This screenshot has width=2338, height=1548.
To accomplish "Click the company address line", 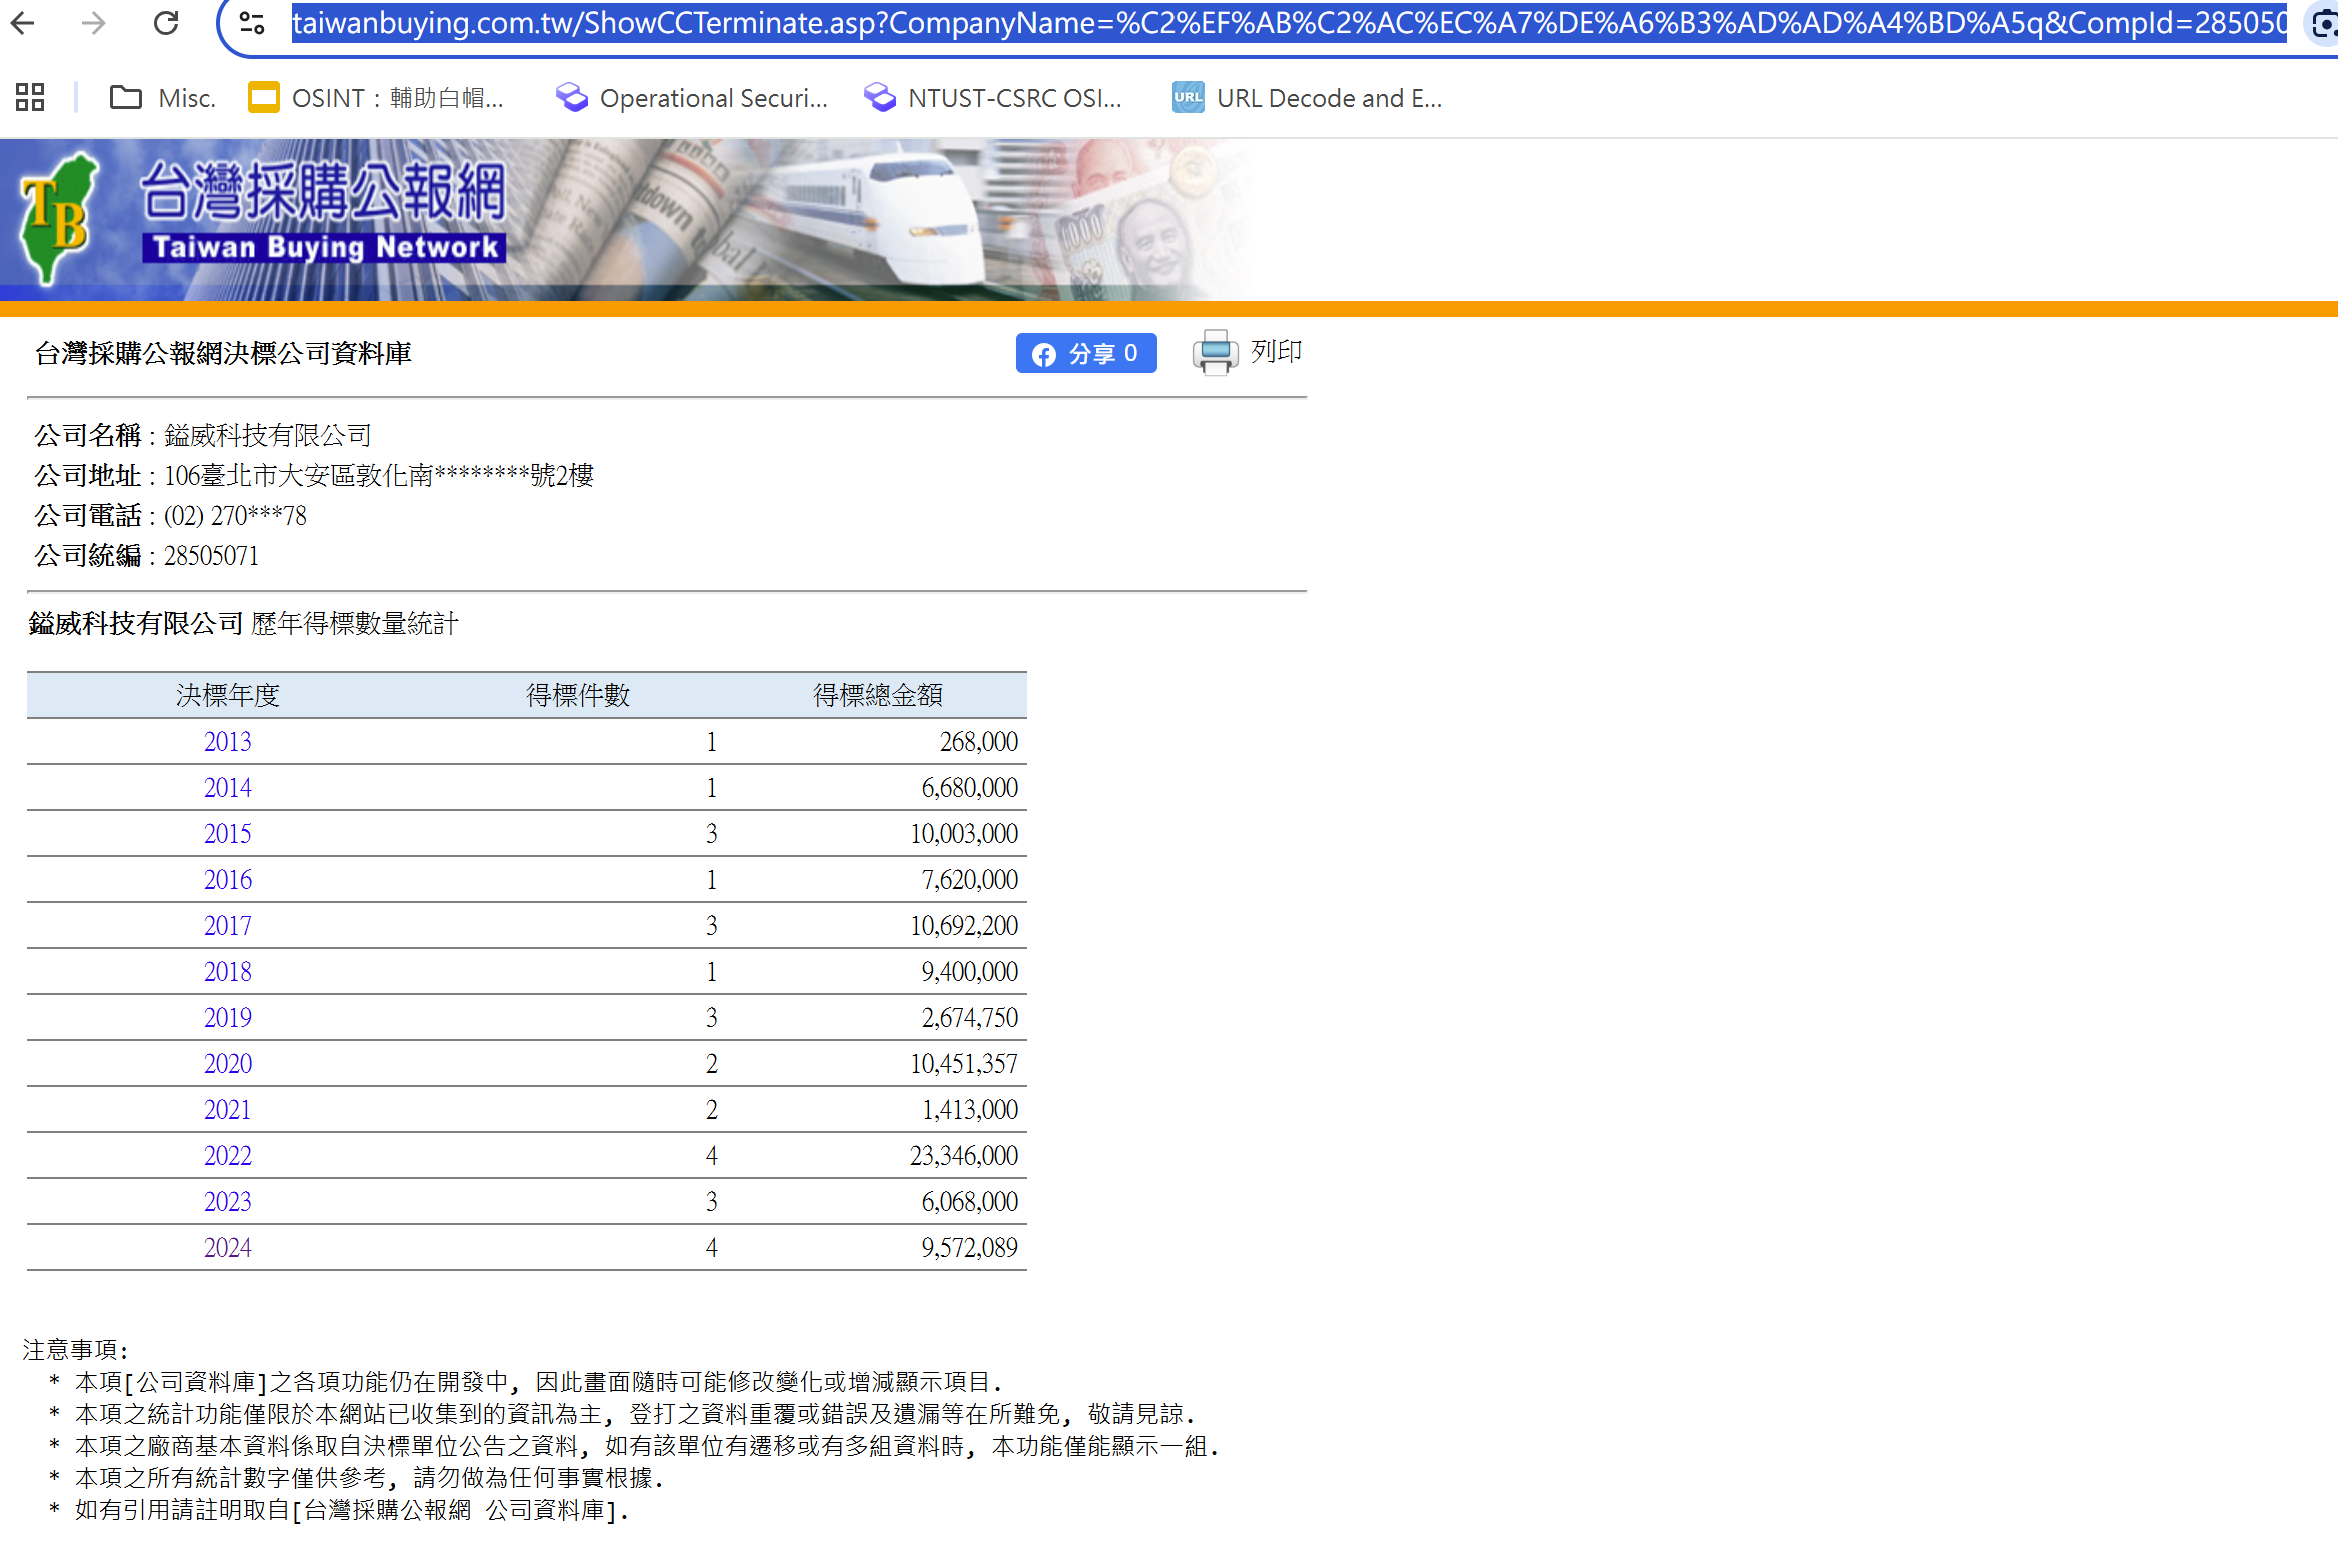I will 379,476.
